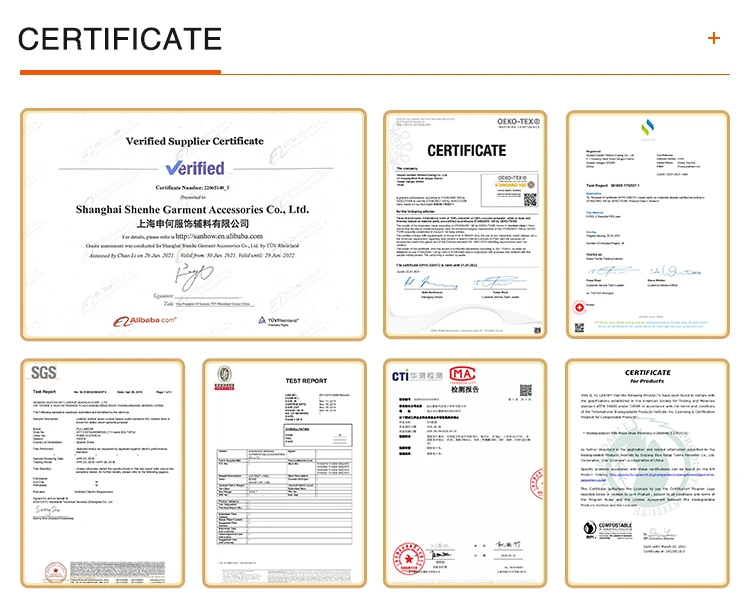
Task: Open the Verified Supplier Certificate image
Action: 194,225
